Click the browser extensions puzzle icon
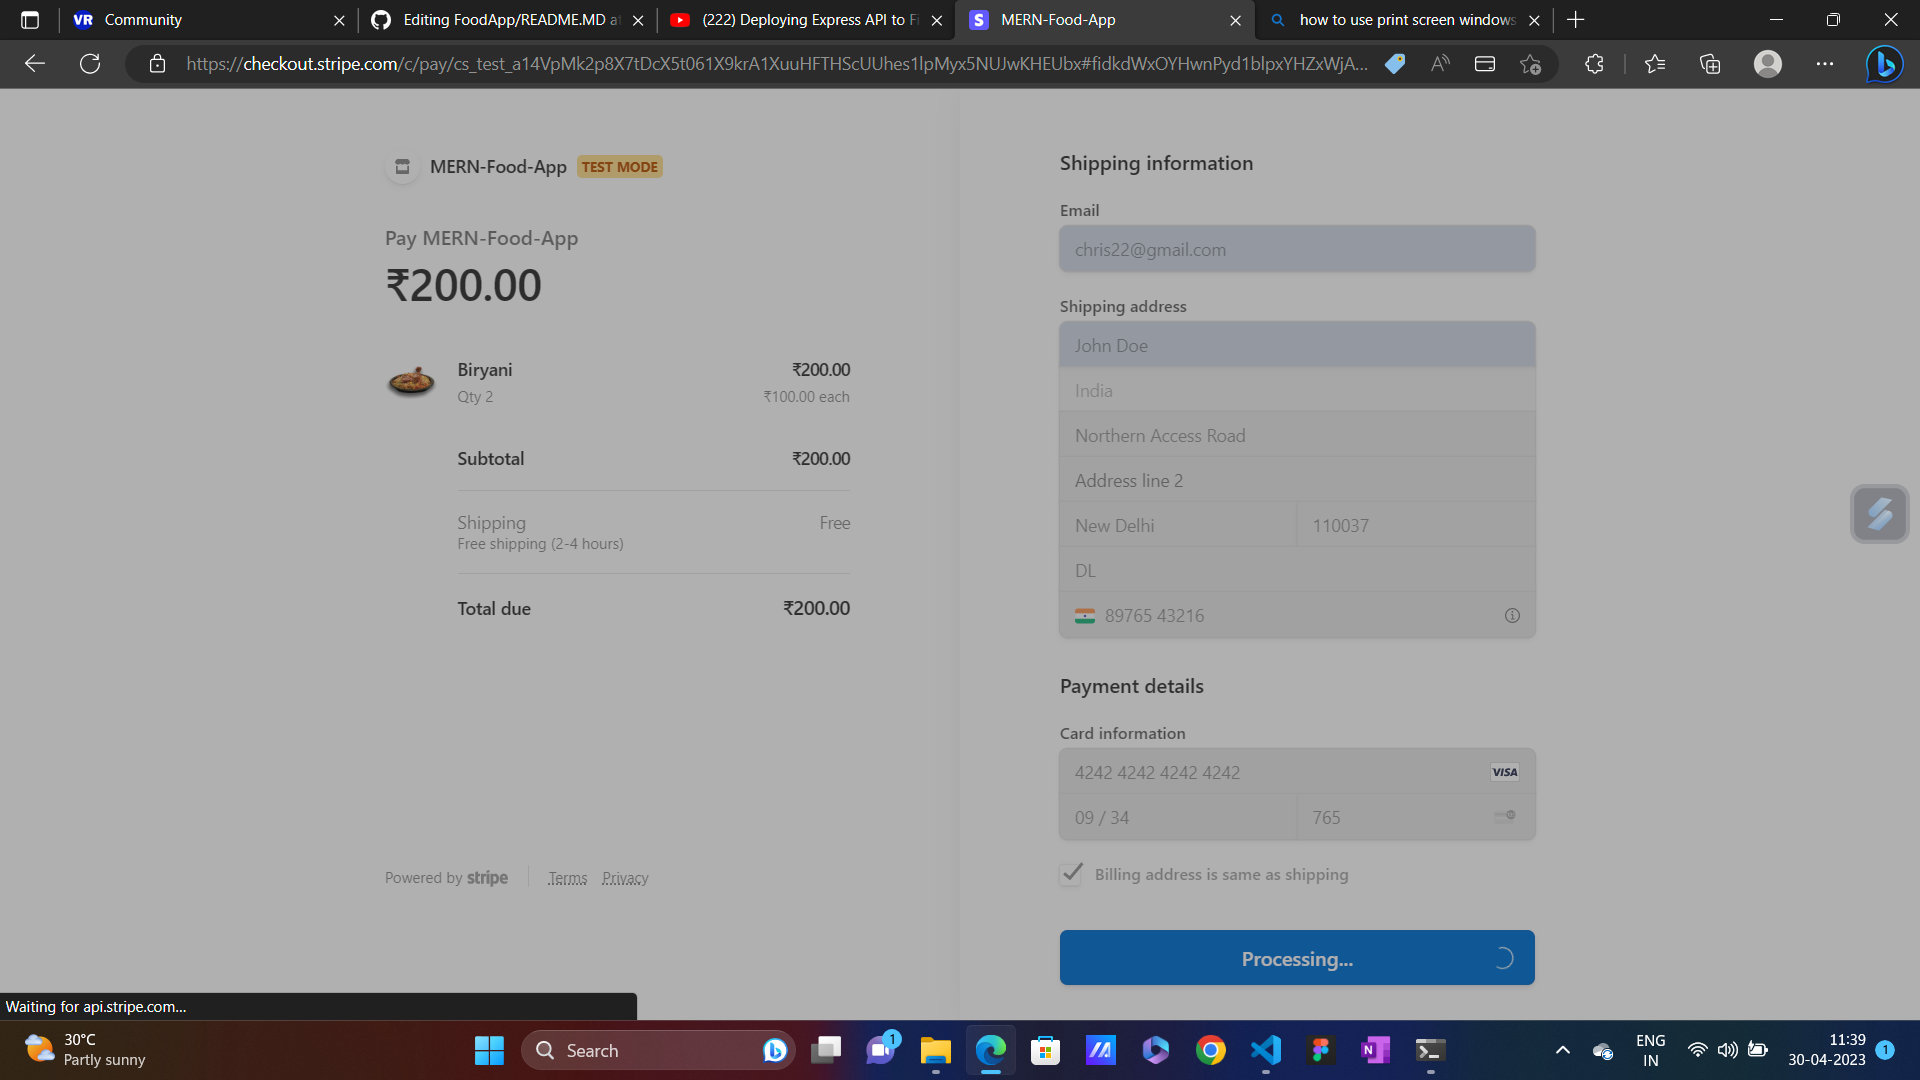This screenshot has height=1080, width=1920. [1594, 64]
